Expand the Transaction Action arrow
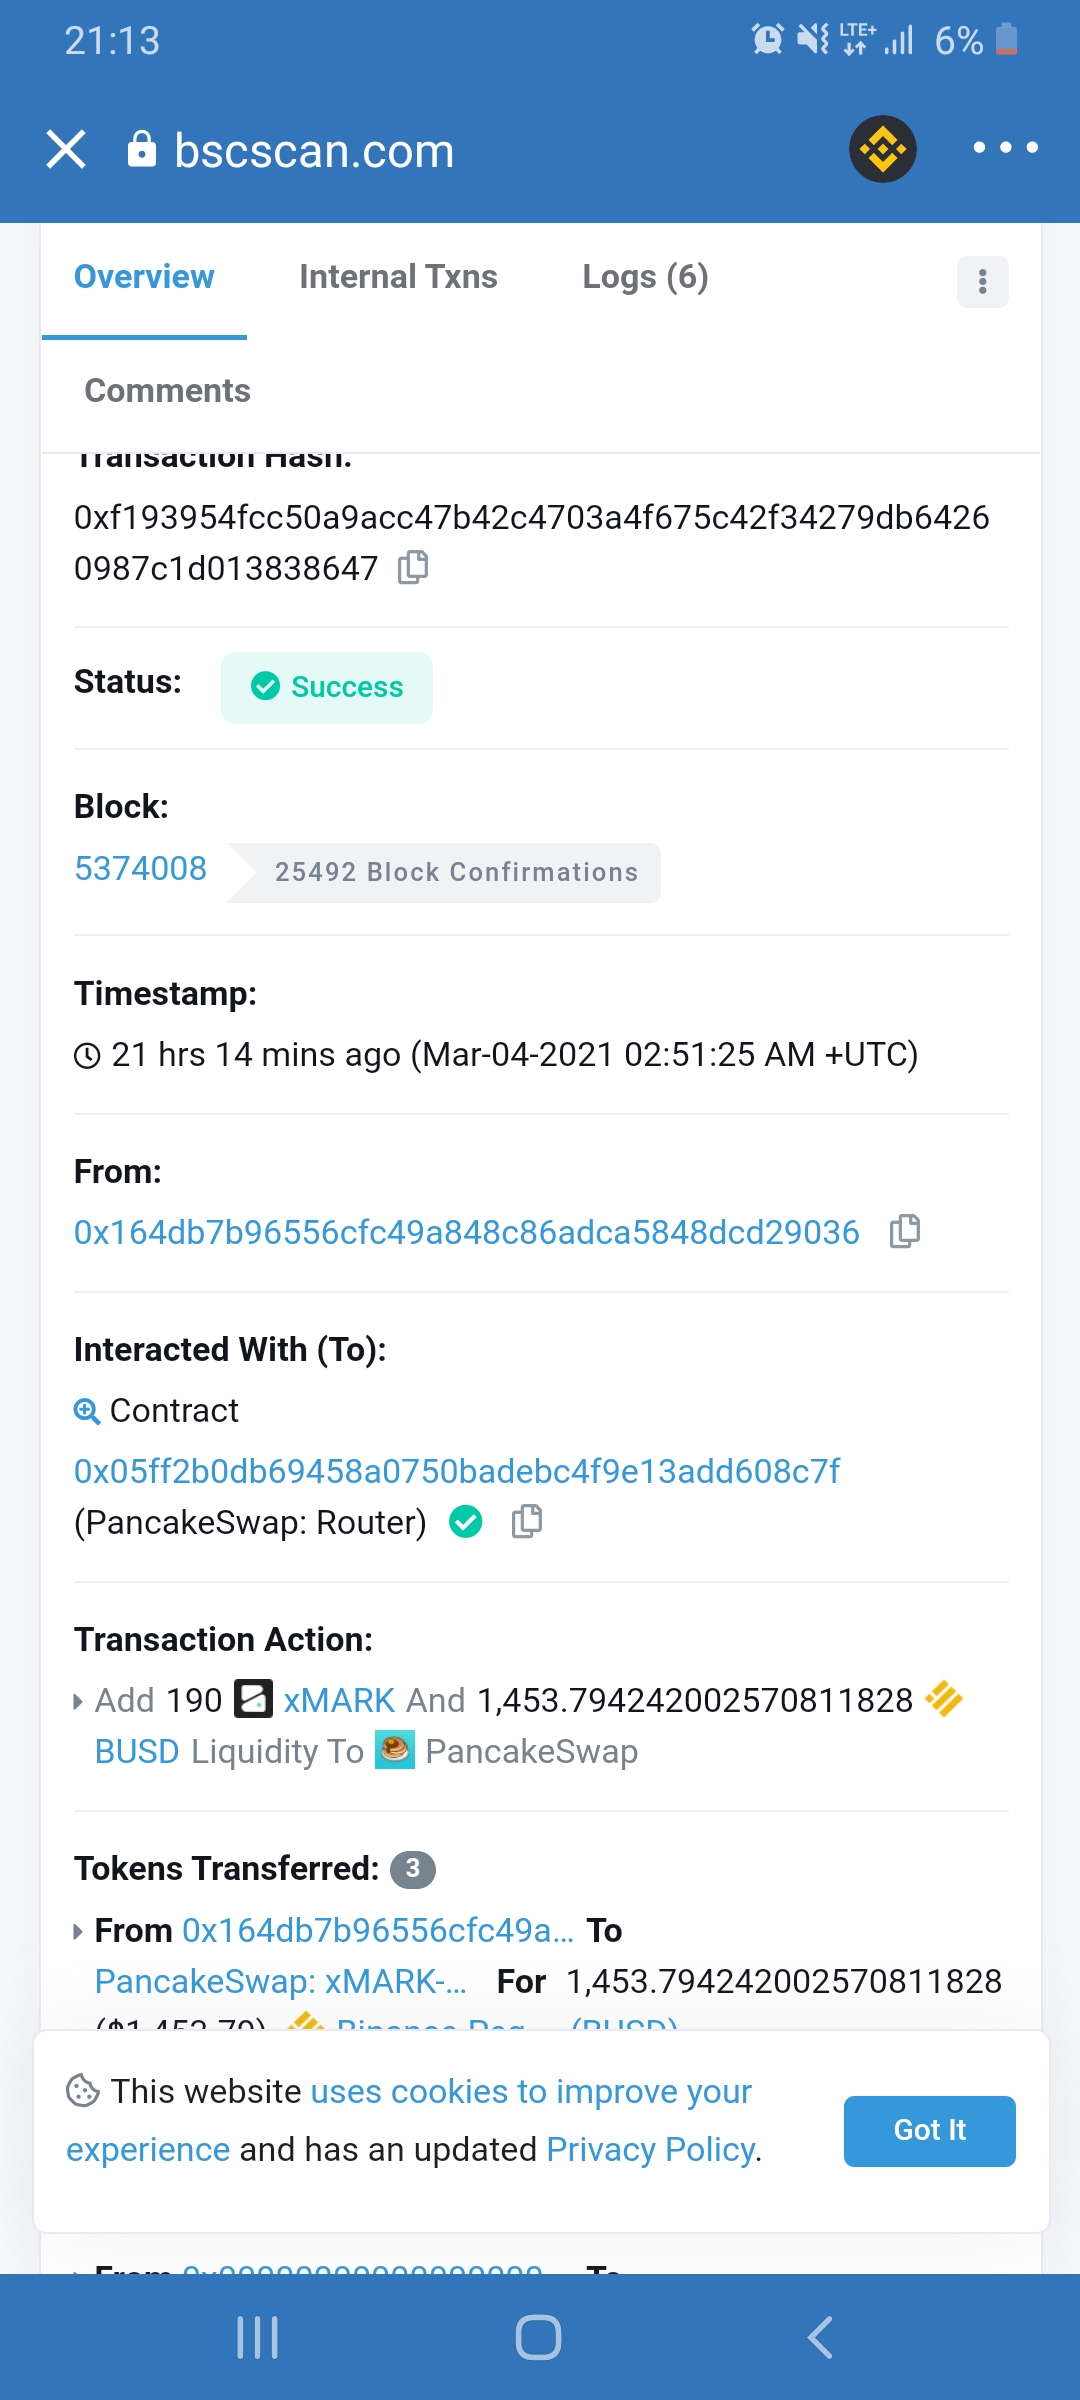The image size is (1080, 2400). (x=78, y=1701)
